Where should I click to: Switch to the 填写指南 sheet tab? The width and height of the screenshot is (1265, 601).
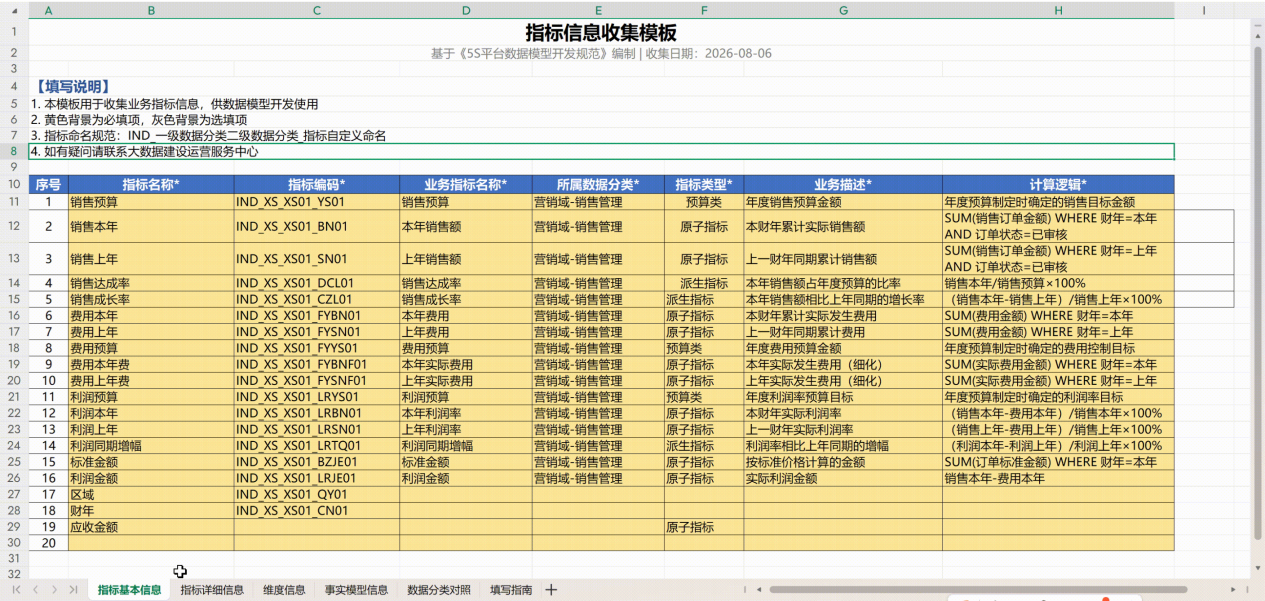[x=511, y=590]
